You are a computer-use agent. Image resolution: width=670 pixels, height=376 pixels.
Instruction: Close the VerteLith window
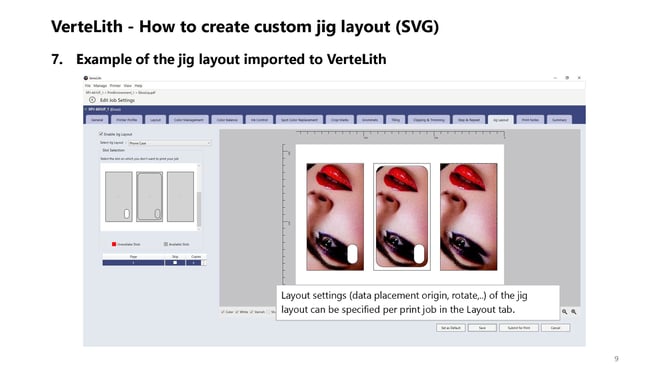579,78
